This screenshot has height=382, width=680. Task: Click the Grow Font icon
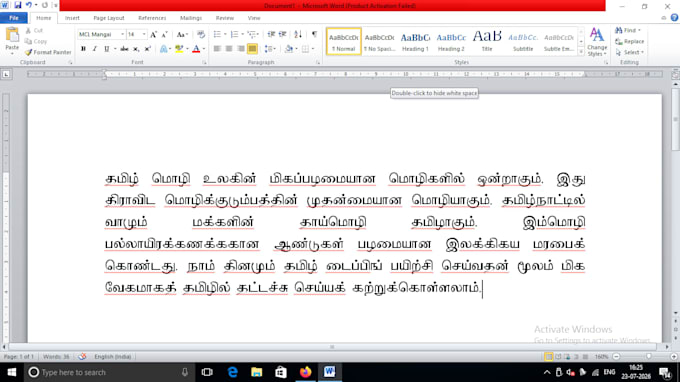[x=153, y=34]
